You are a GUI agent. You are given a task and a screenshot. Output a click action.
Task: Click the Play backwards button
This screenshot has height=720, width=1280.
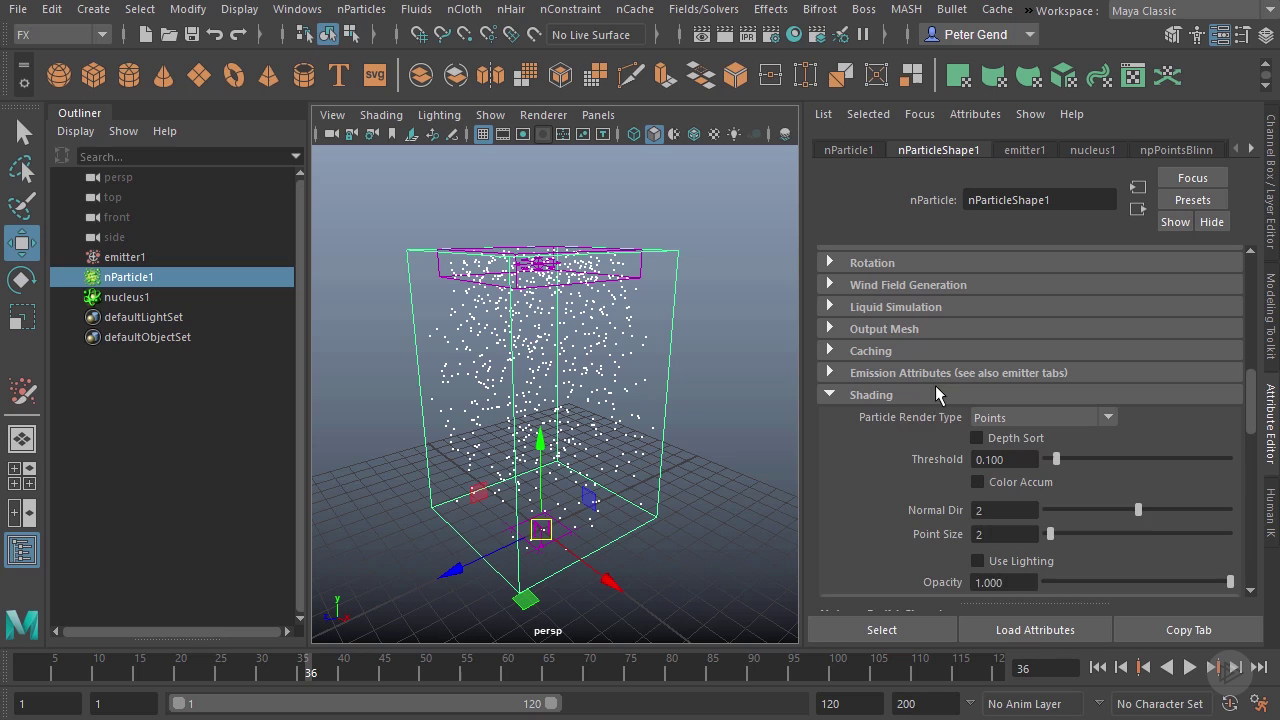pos(1167,667)
